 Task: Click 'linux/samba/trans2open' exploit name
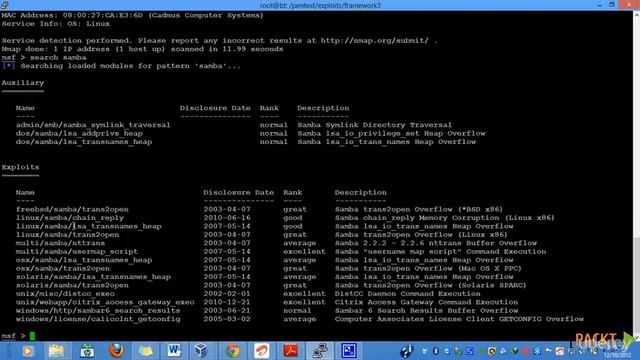(x=67, y=235)
